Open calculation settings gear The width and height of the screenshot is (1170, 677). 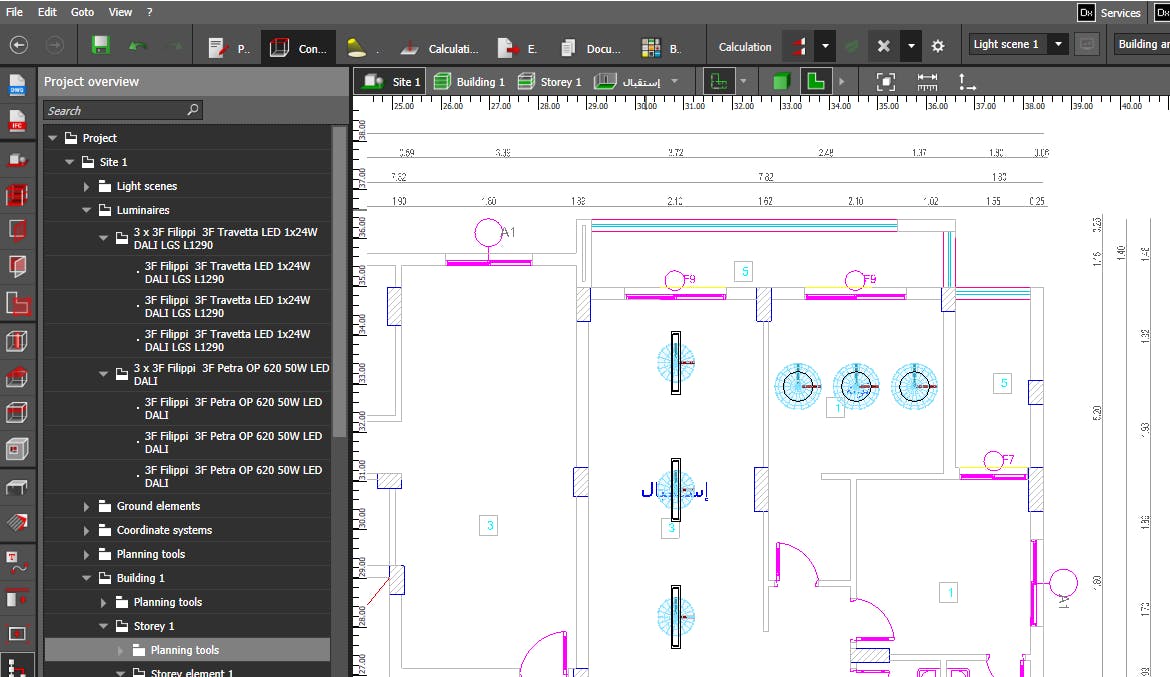pos(938,46)
